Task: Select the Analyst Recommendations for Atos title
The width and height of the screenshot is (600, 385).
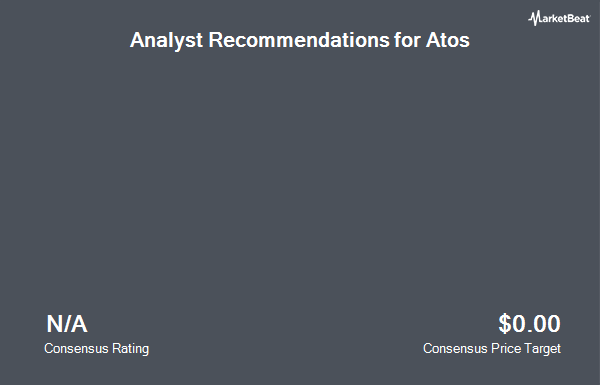Action: tap(300, 41)
